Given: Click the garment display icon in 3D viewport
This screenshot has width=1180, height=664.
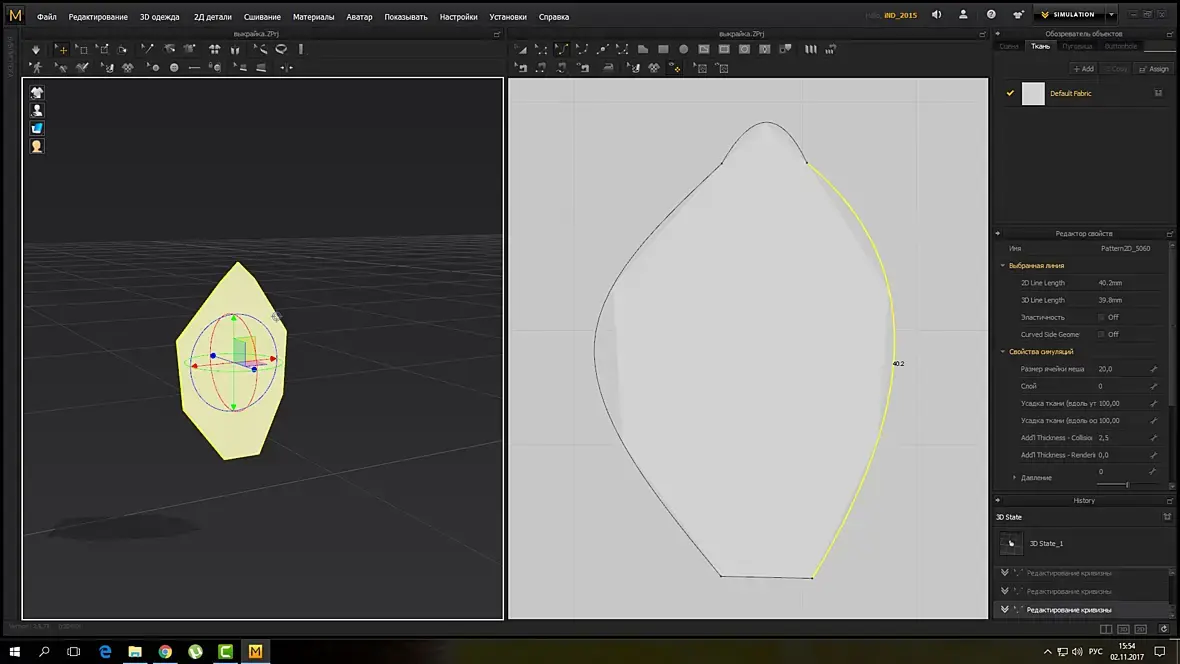Looking at the screenshot, I should [x=37, y=93].
